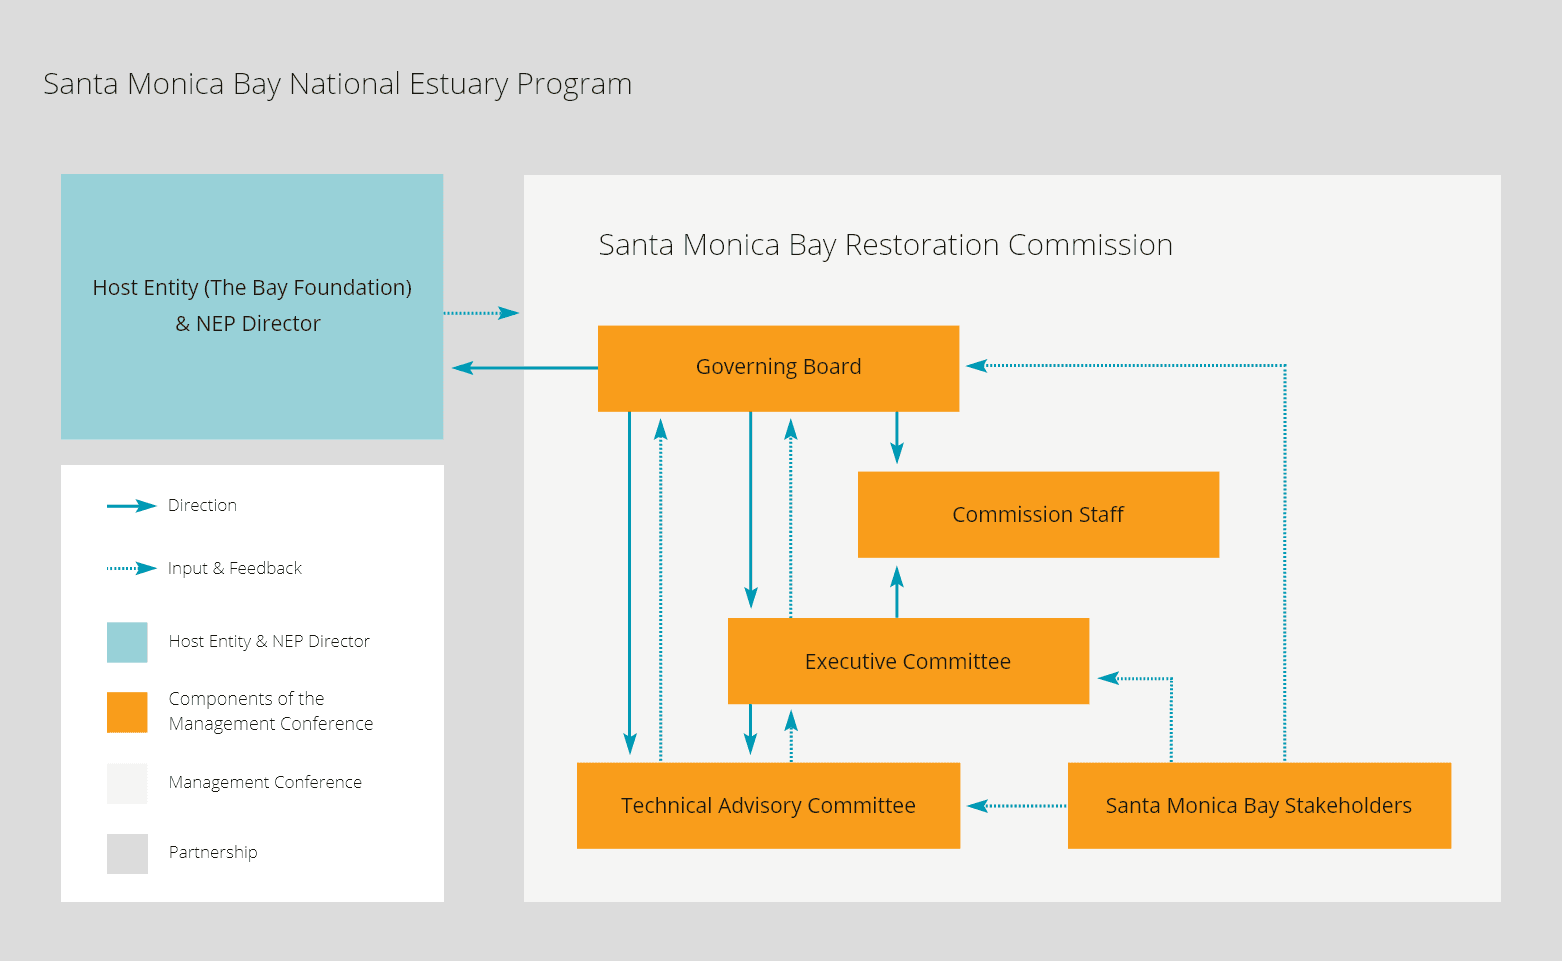
Task: Click the gray Partnership legend swatch
Action: click(x=126, y=853)
